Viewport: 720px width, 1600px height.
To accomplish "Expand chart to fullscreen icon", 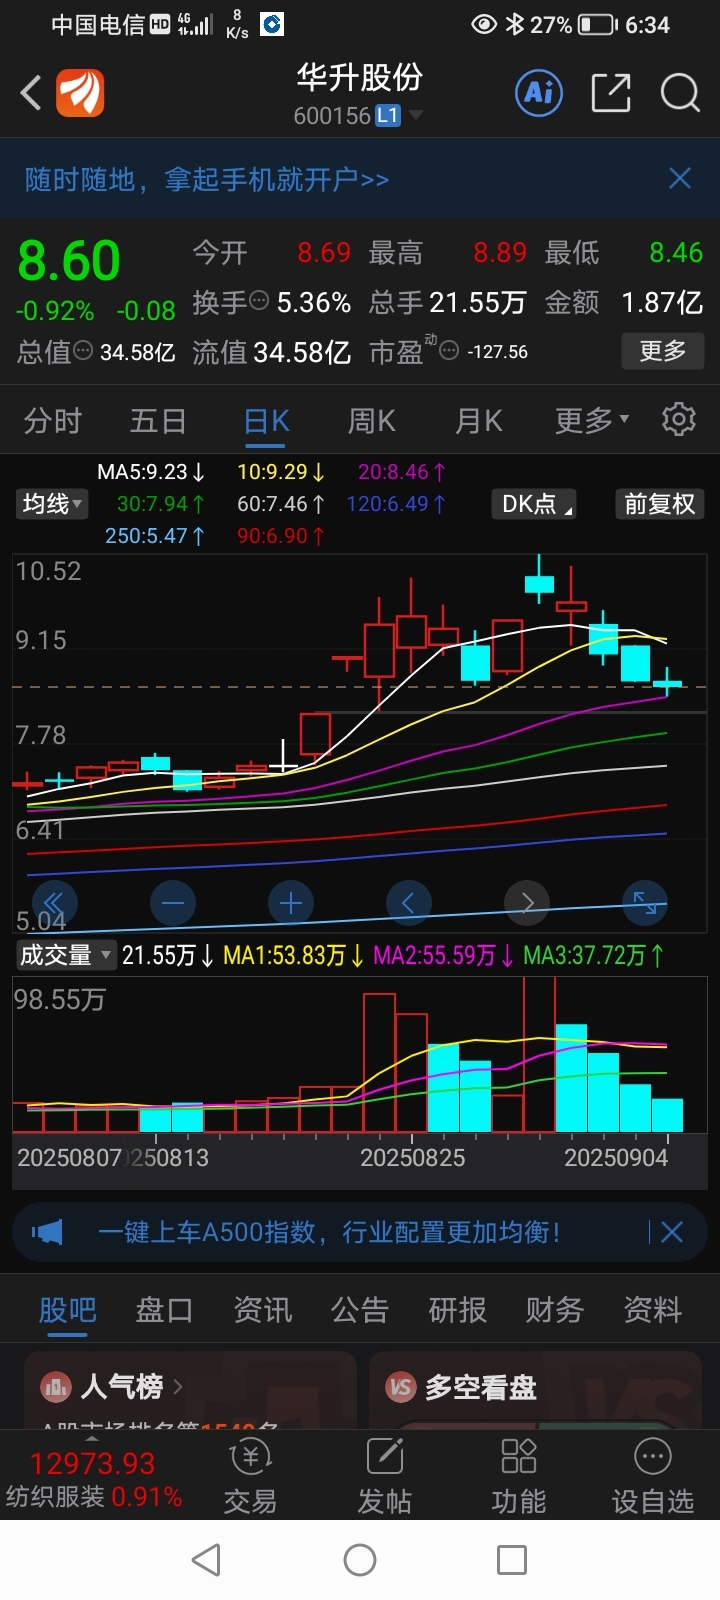I will [x=645, y=903].
